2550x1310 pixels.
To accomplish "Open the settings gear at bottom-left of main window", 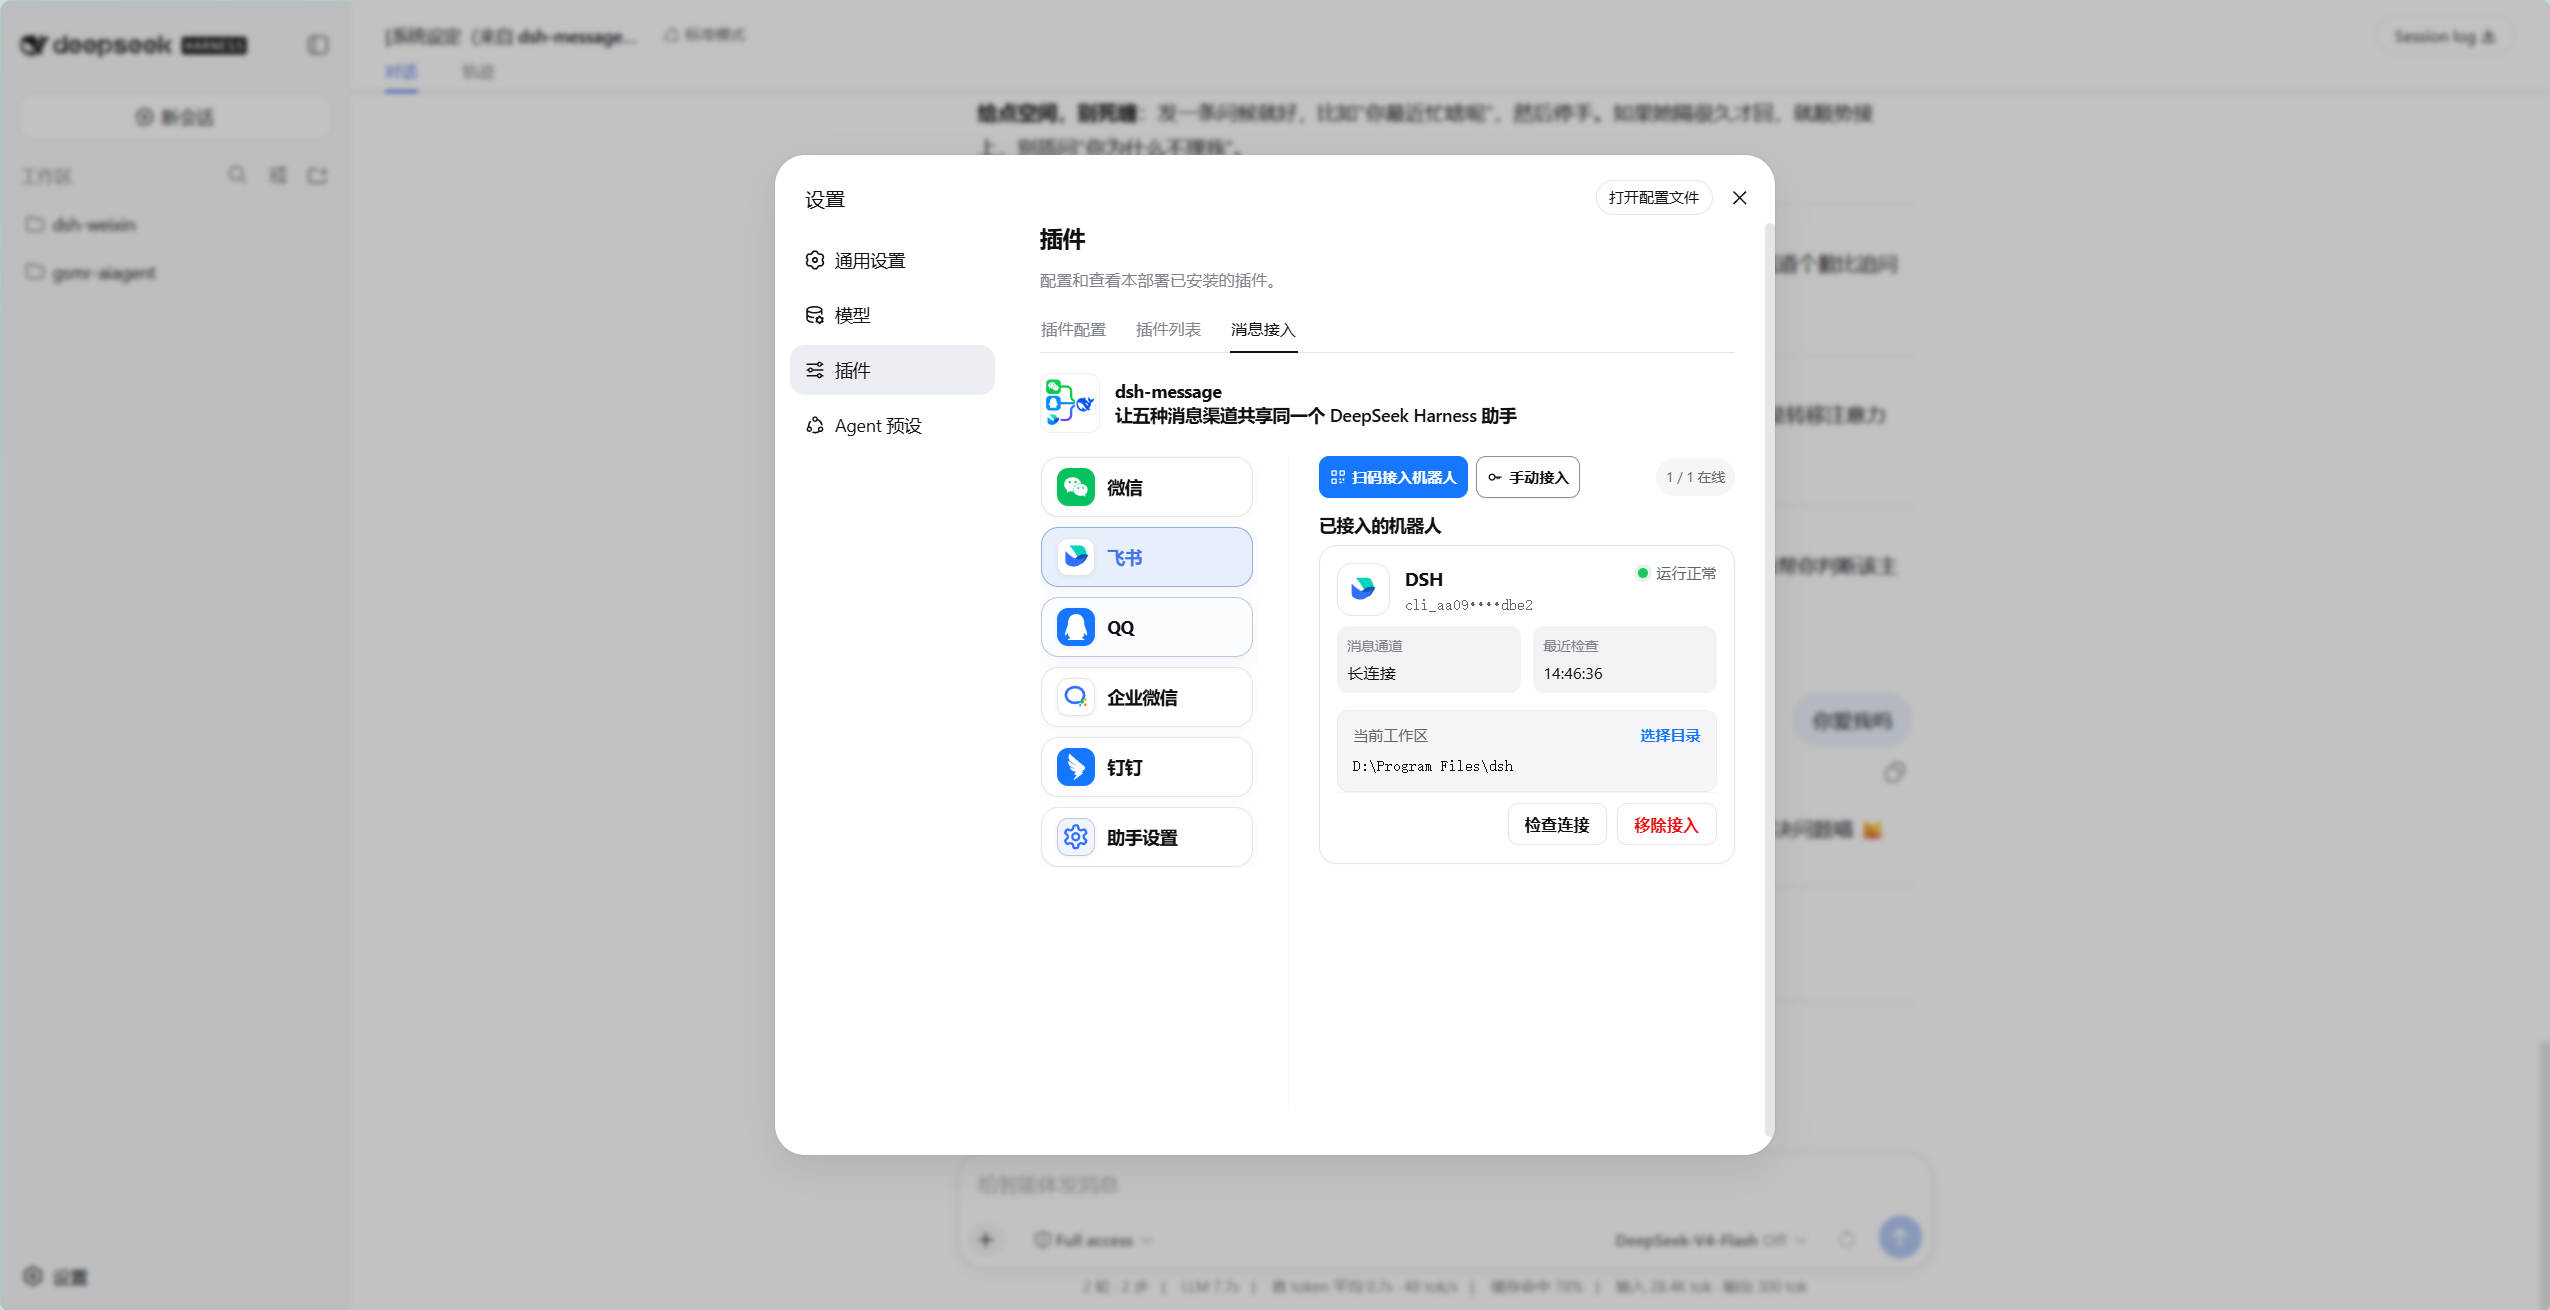I will pos(55,1276).
